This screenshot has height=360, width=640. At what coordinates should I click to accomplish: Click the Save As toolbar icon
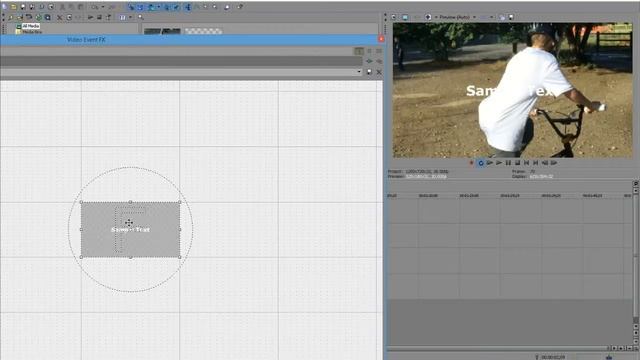point(32,7)
